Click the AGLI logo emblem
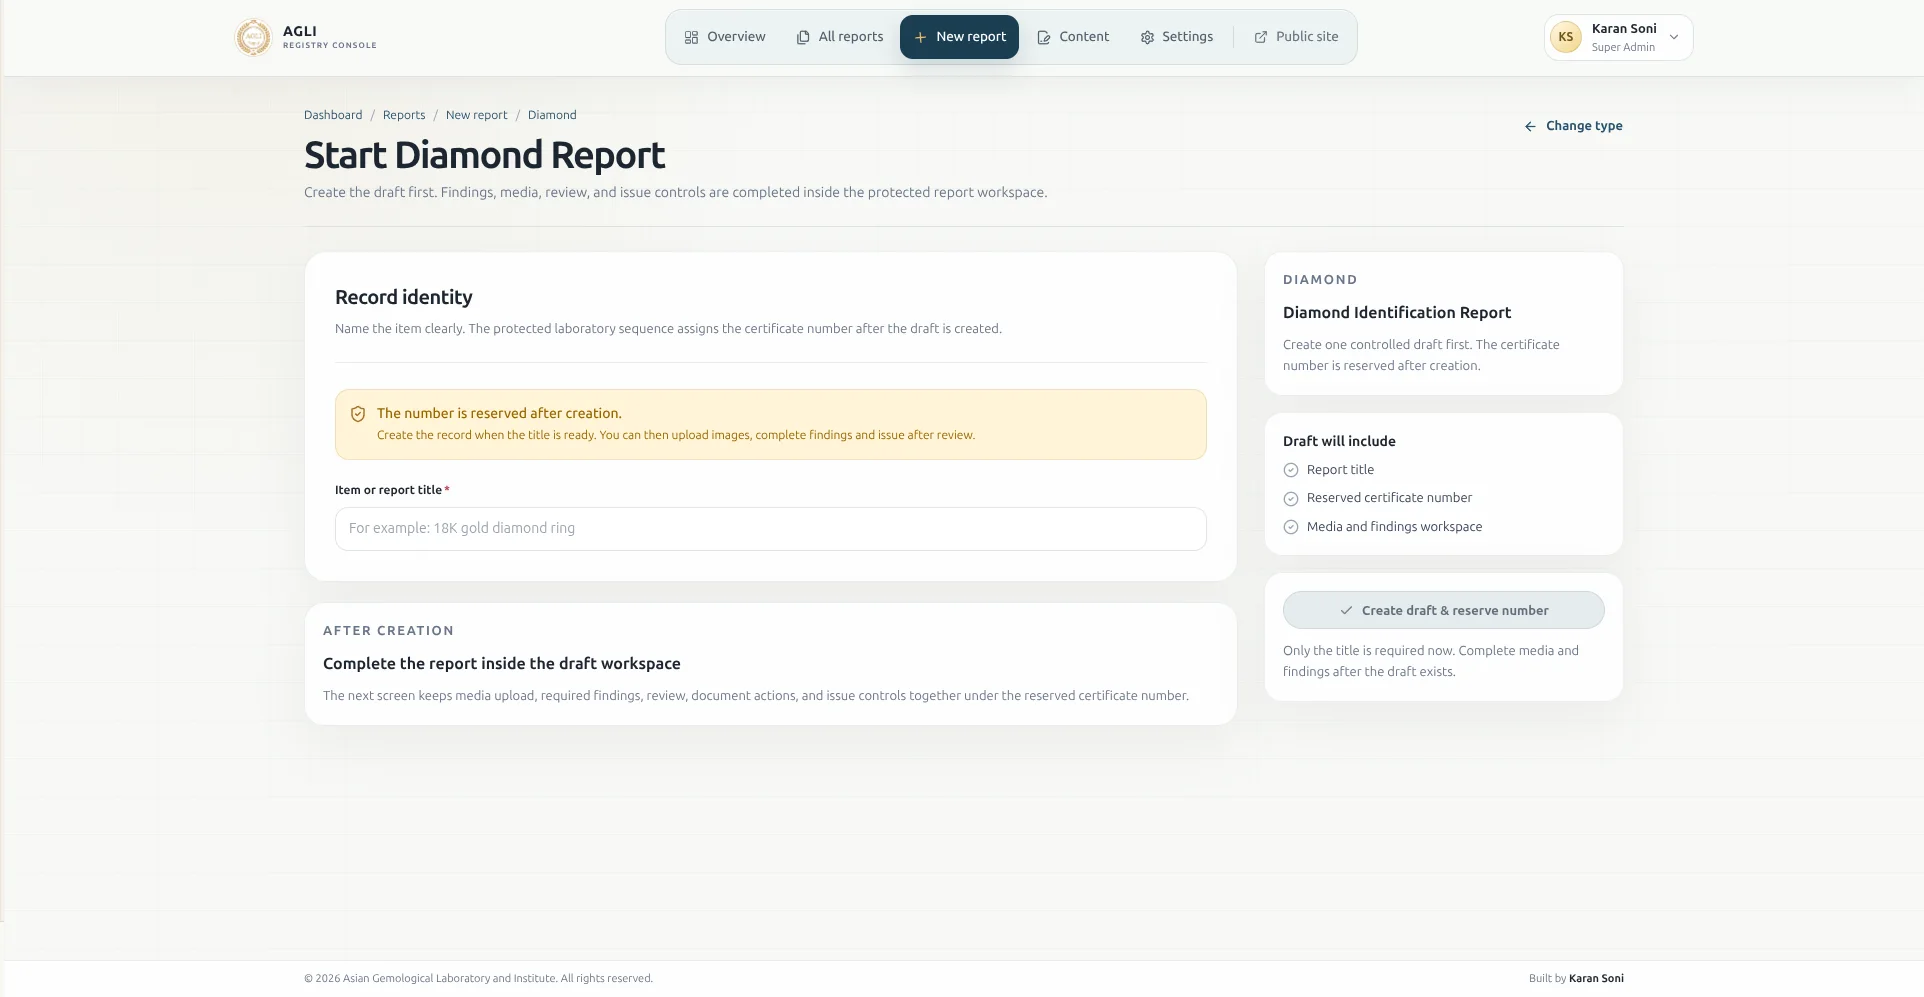The height and width of the screenshot is (997, 1924). [253, 37]
